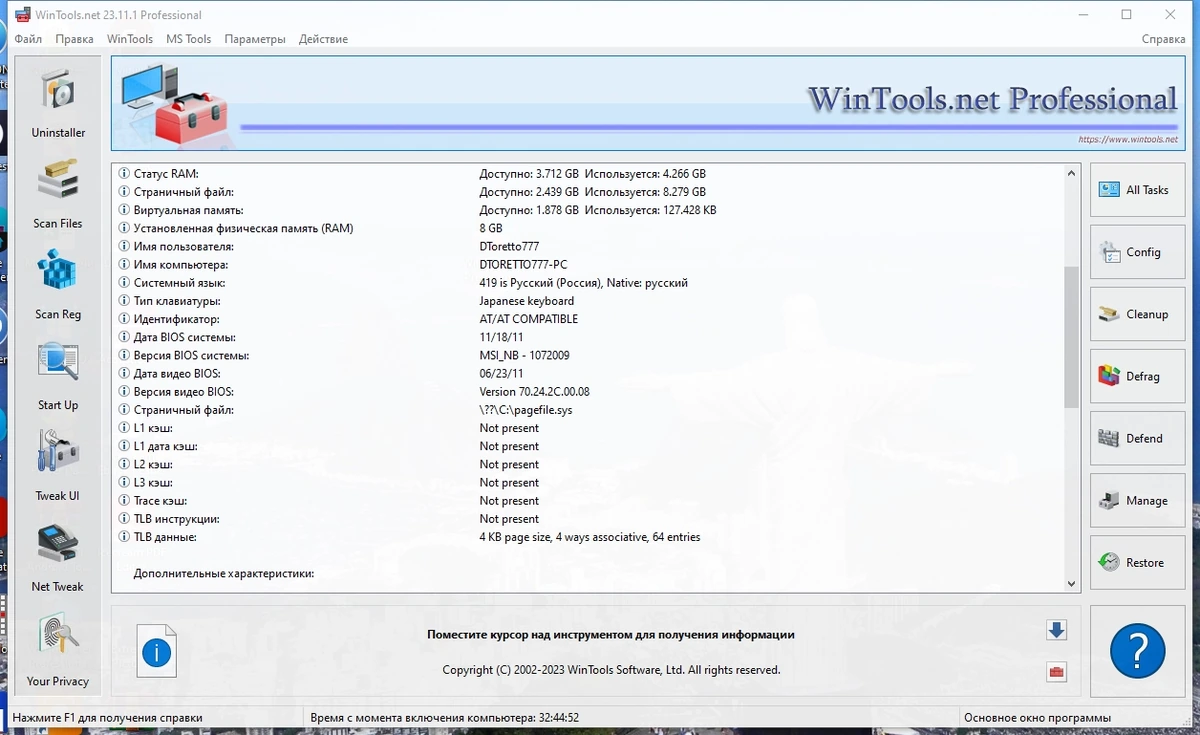Click the scroll down arrow of info list
The width and height of the screenshot is (1200, 735).
point(1072,583)
